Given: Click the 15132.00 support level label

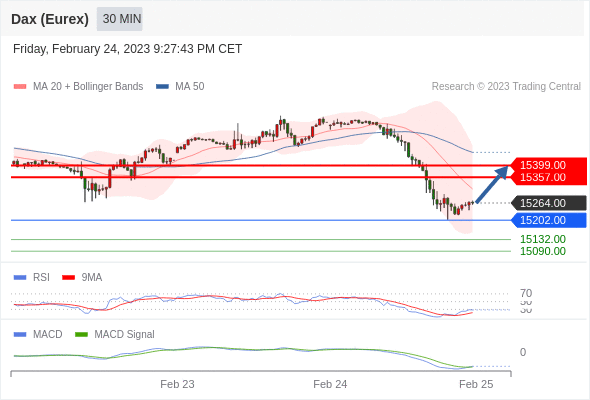Looking at the screenshot, I should (543, 239).
